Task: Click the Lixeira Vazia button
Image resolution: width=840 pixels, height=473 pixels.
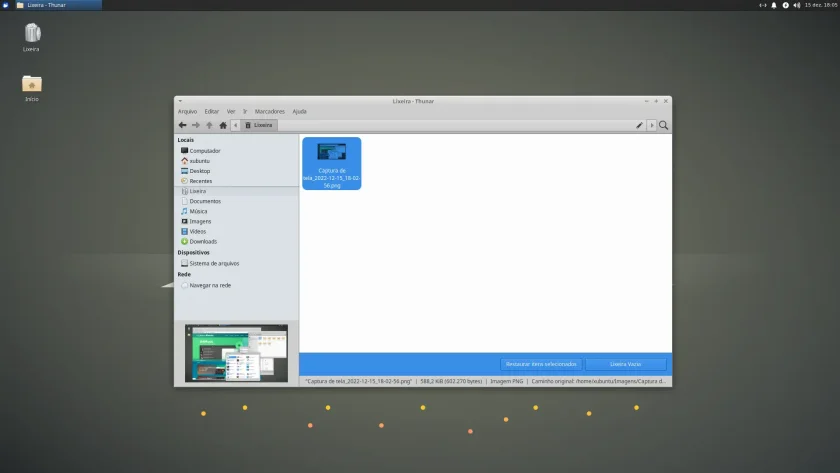Action: (x=625, y=364)
